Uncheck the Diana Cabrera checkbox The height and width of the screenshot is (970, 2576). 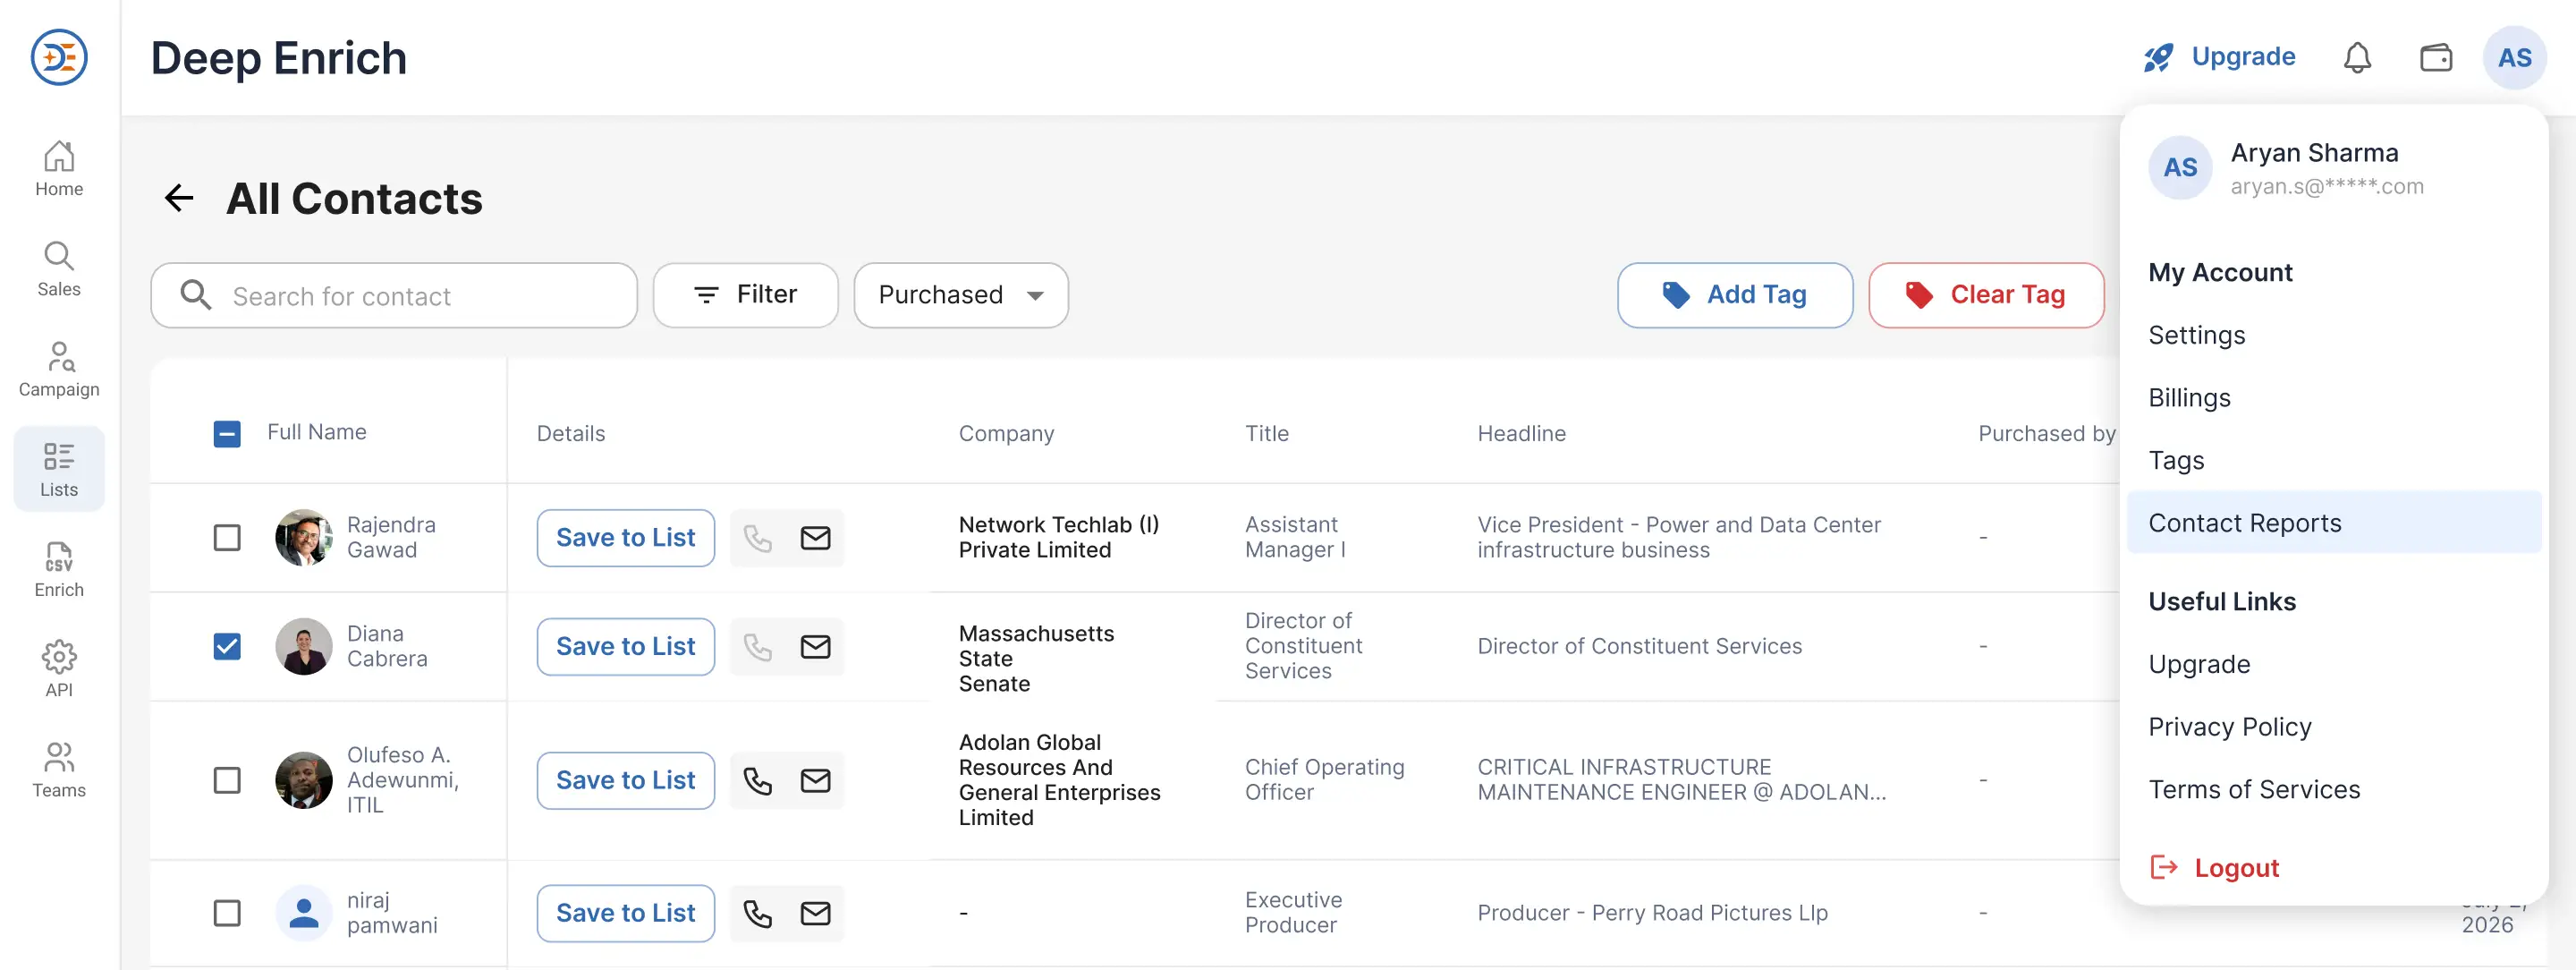pyautogui.click(x=227, y=646)
